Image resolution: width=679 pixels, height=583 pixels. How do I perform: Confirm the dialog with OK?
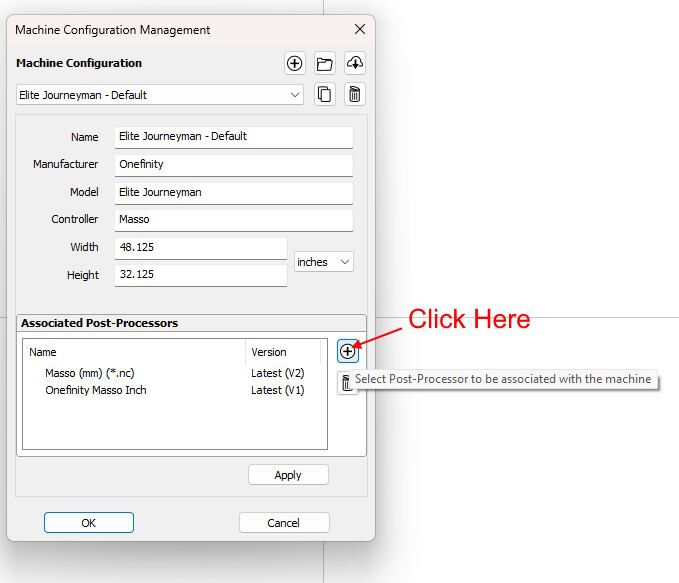click(88, 523)
